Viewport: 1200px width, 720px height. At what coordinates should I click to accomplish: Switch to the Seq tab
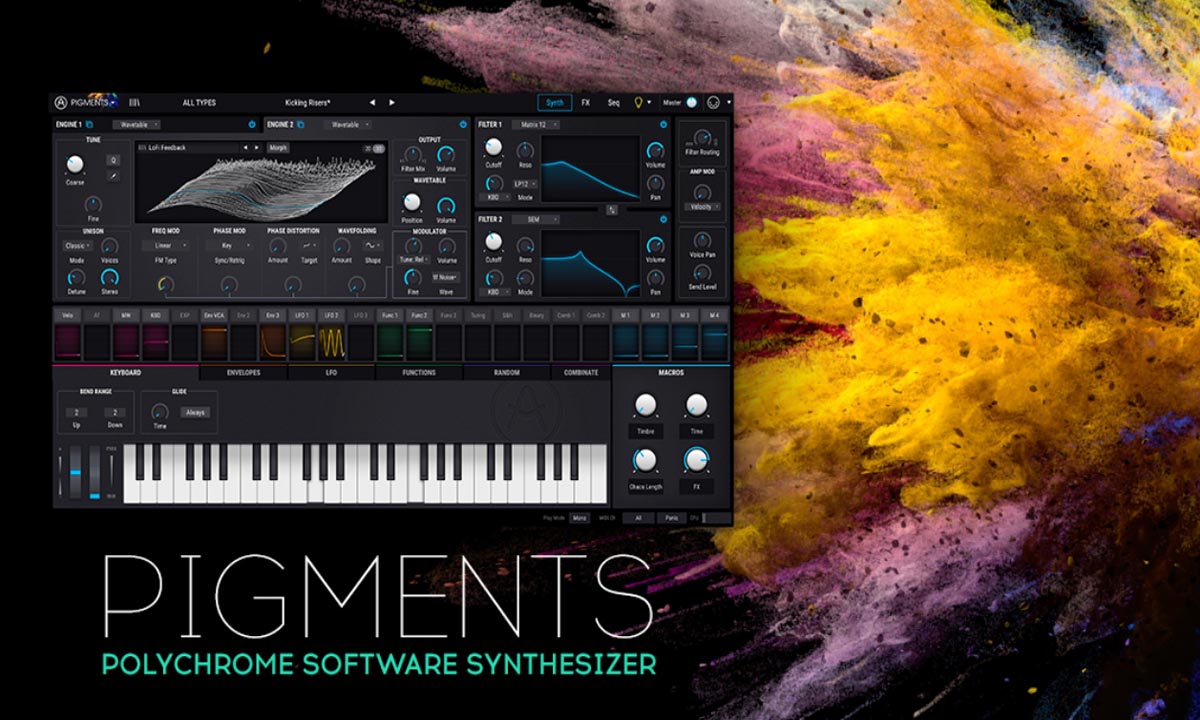click(613, 102)
